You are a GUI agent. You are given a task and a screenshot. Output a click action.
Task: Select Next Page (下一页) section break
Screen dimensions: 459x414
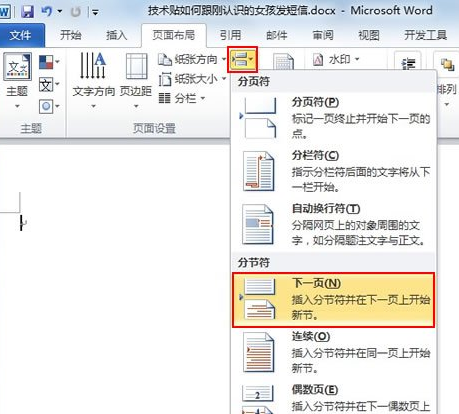(333, 300)
